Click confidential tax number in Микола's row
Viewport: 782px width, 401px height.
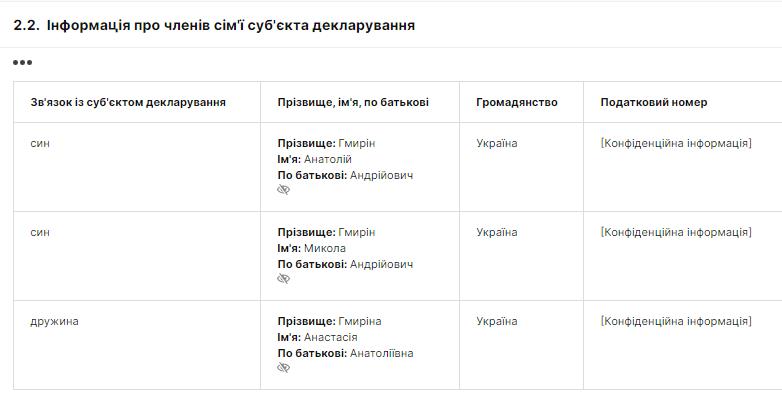[x=676, y=232]
